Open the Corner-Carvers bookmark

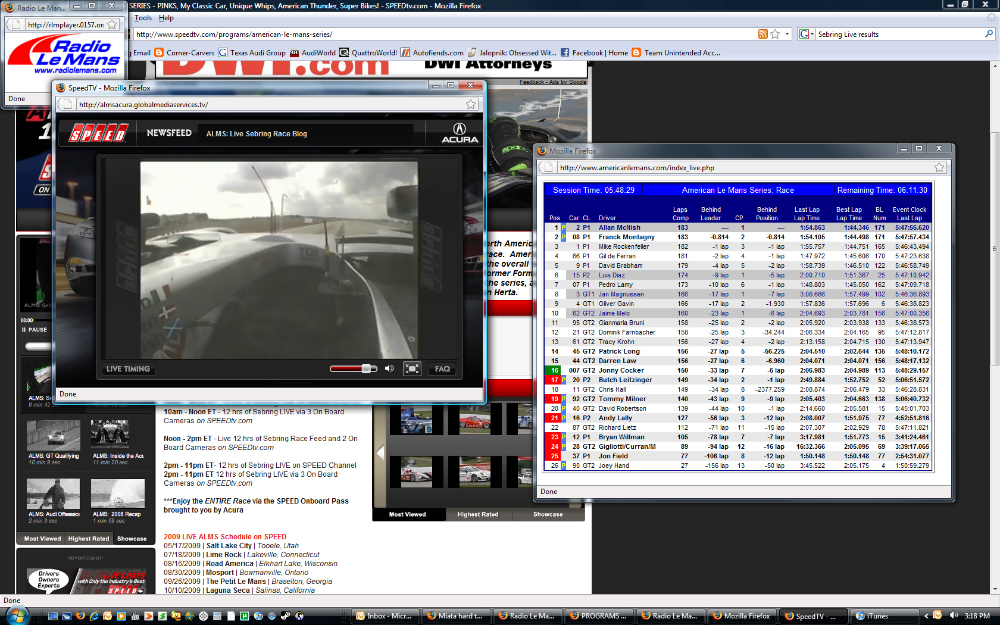184,53
